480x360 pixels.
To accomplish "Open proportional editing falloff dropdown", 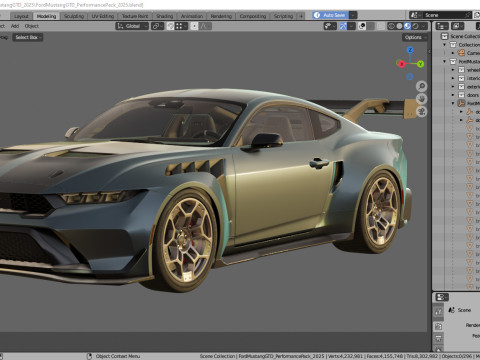I will [206, 26].
